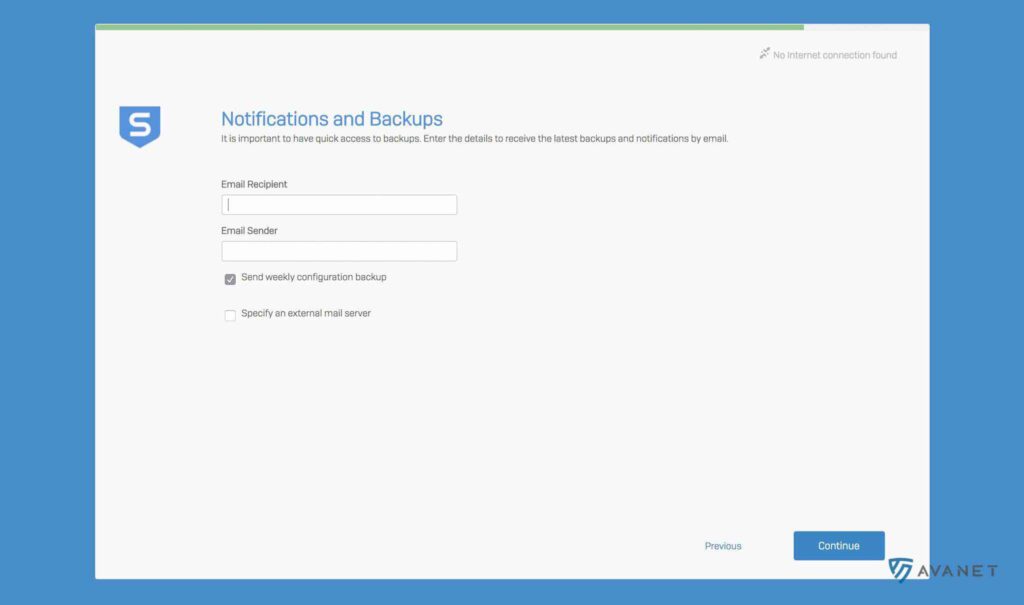
Task: Click the 'Specify an external mail server' label
Action: coord(306,313)
